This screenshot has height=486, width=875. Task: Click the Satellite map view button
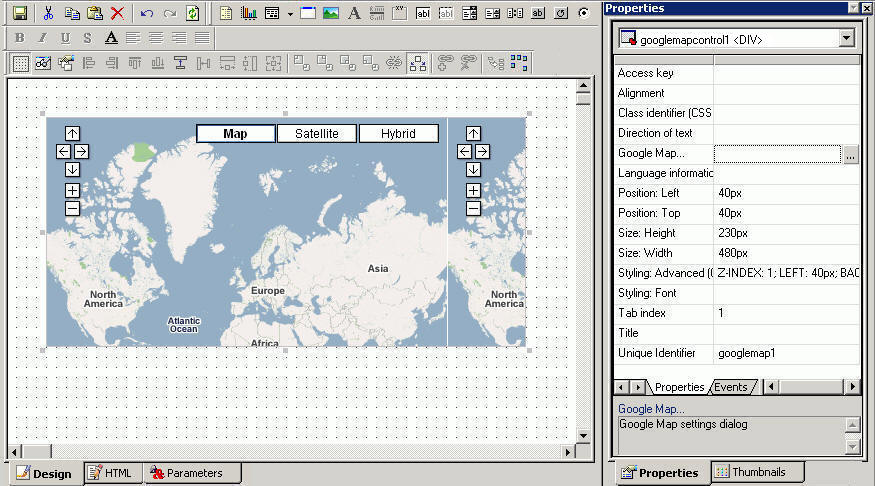pyautogui.click(x=316, y=133)
